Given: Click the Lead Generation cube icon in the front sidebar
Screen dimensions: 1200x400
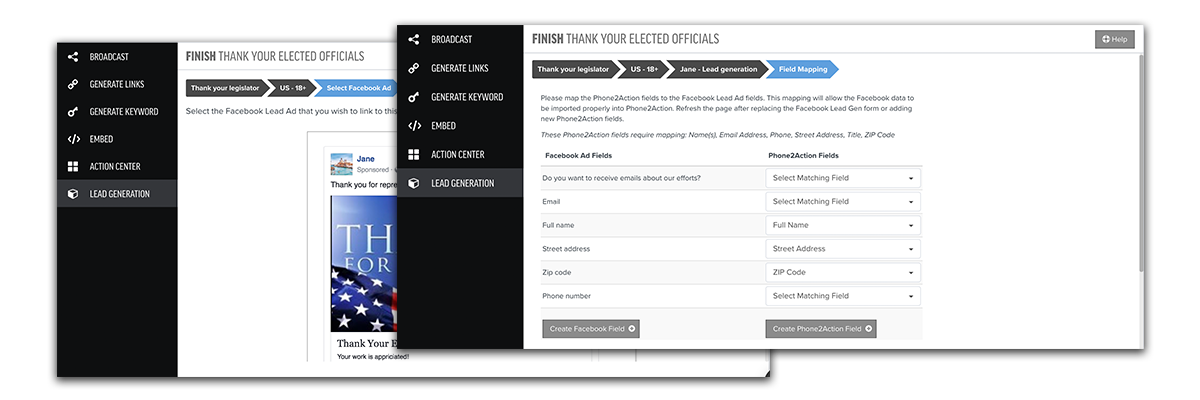Looking at the screenshot, I should tap(414, 183).
